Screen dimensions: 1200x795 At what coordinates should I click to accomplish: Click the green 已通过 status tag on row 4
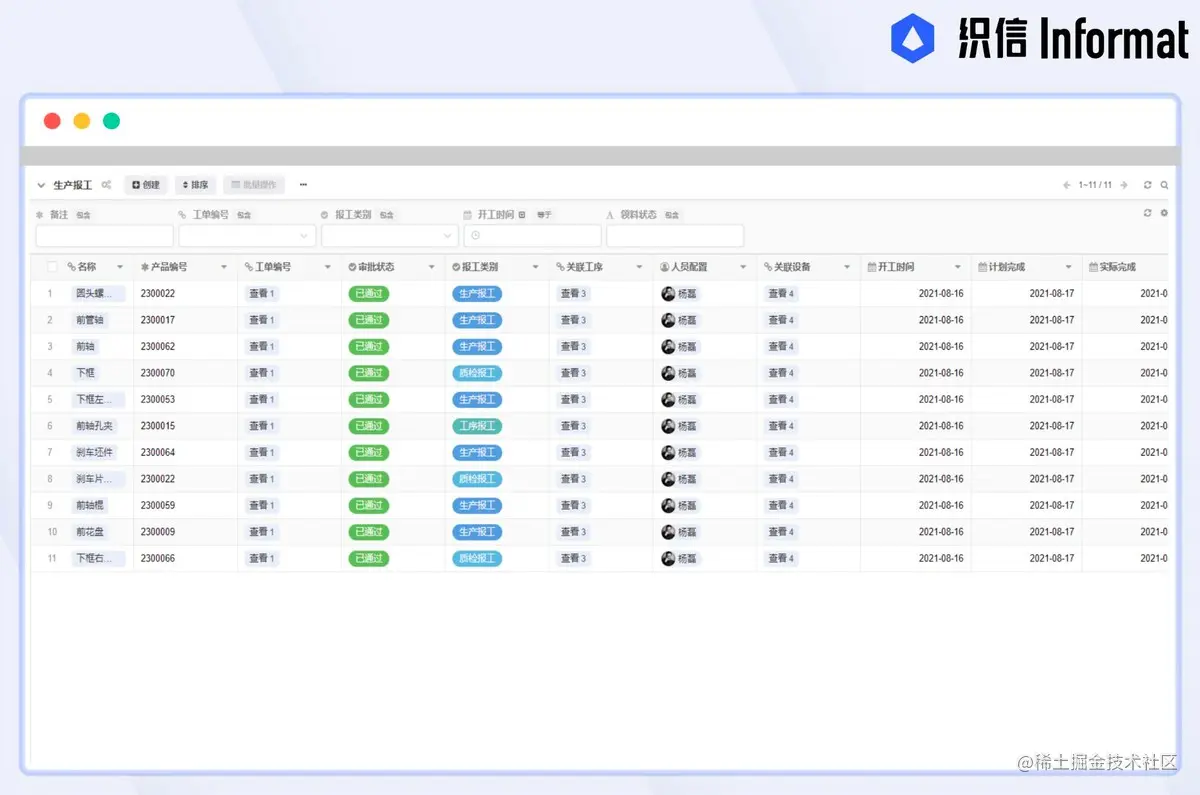click(x=368, y=372)
